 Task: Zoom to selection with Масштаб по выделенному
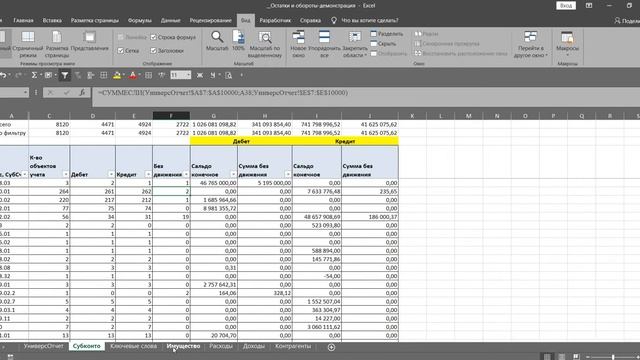pos(265,44)
